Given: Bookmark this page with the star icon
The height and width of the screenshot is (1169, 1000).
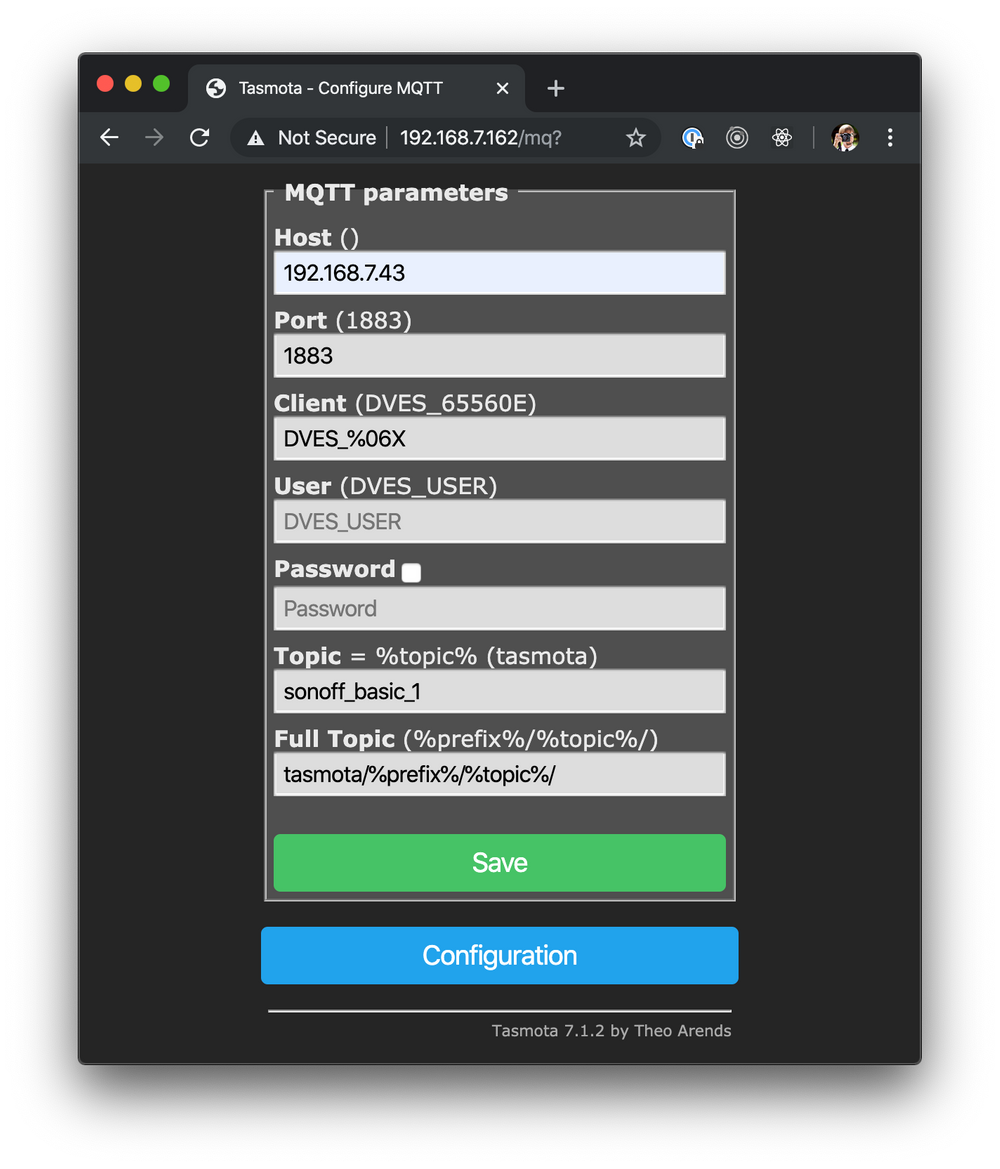Looking at the screenshot, I should (636, 138).
